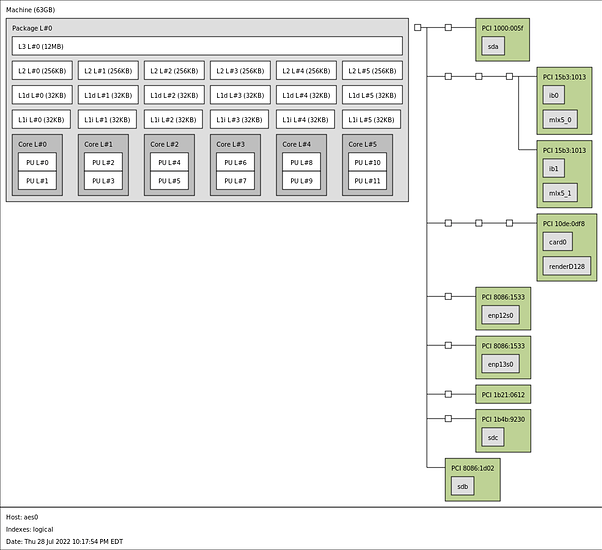The image size is (602, 550).
Task: Click the Package L#0 label
Action: [x=32, y=28]
